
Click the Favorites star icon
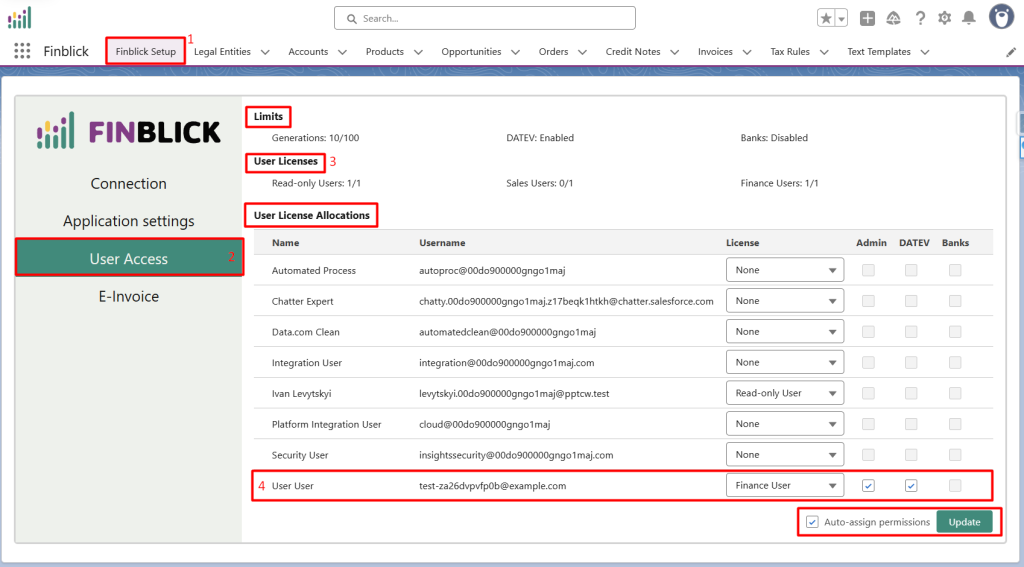tap(826, 18)
